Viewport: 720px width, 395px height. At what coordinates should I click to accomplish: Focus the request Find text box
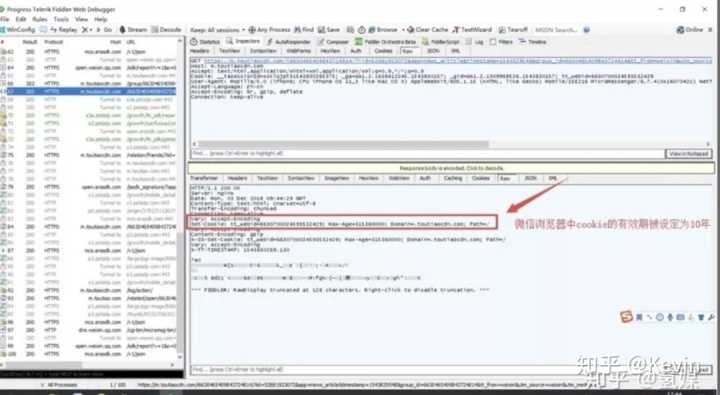(428, 153)
